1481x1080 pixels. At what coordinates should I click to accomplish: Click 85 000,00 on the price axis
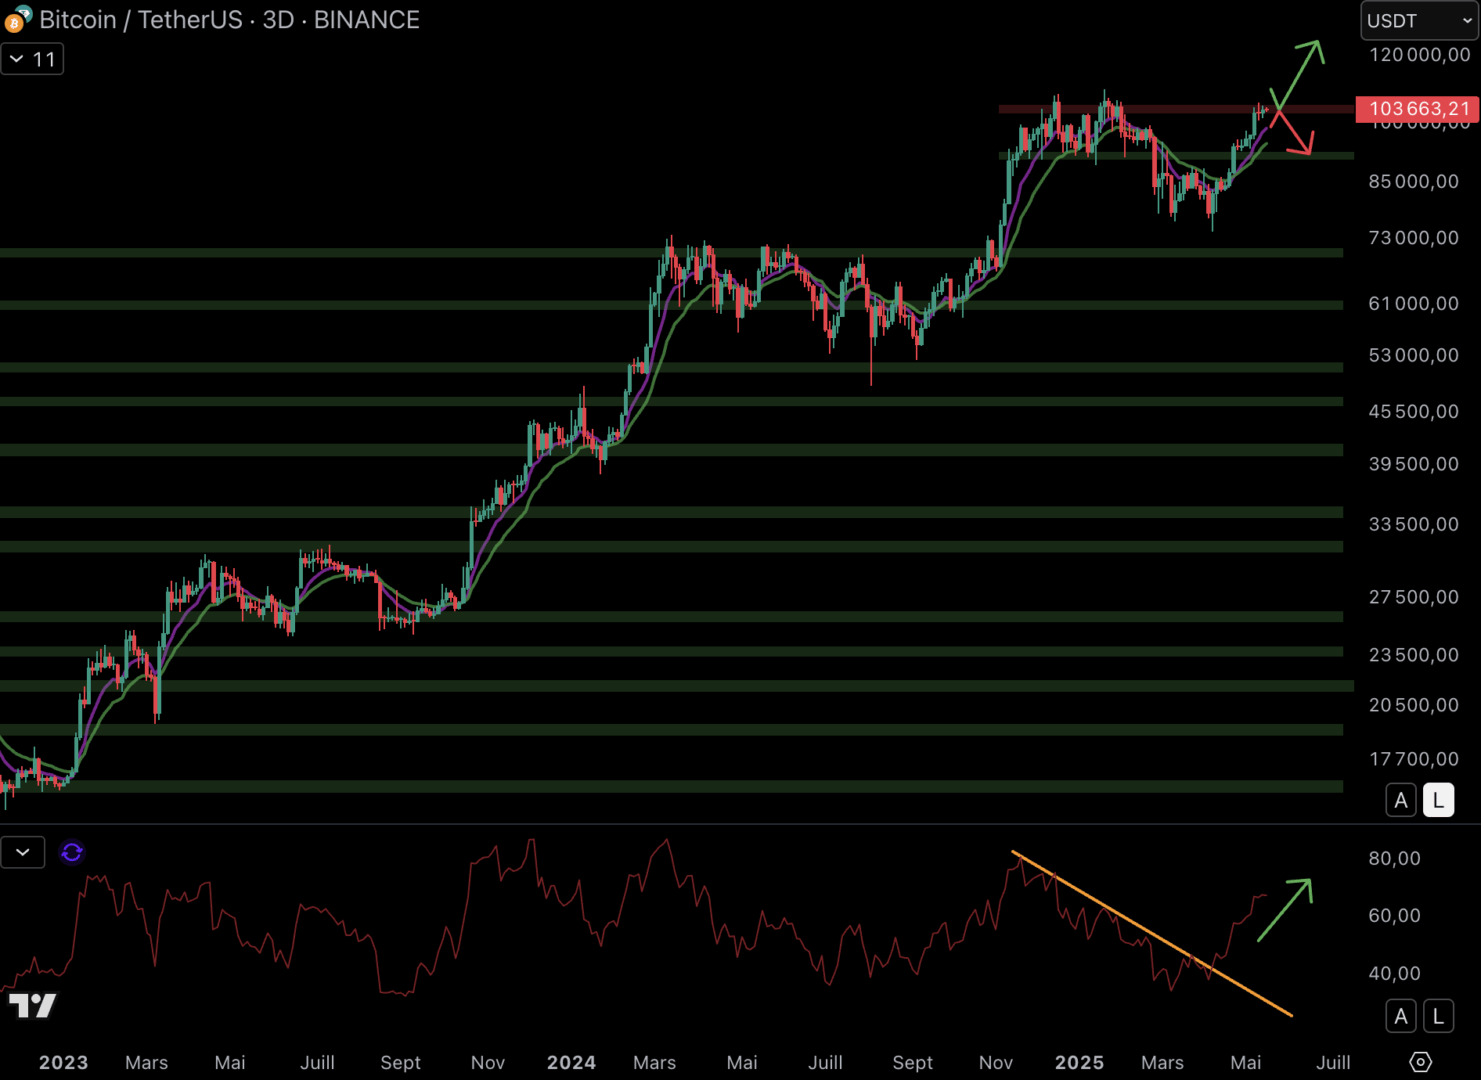point(1413,181)
